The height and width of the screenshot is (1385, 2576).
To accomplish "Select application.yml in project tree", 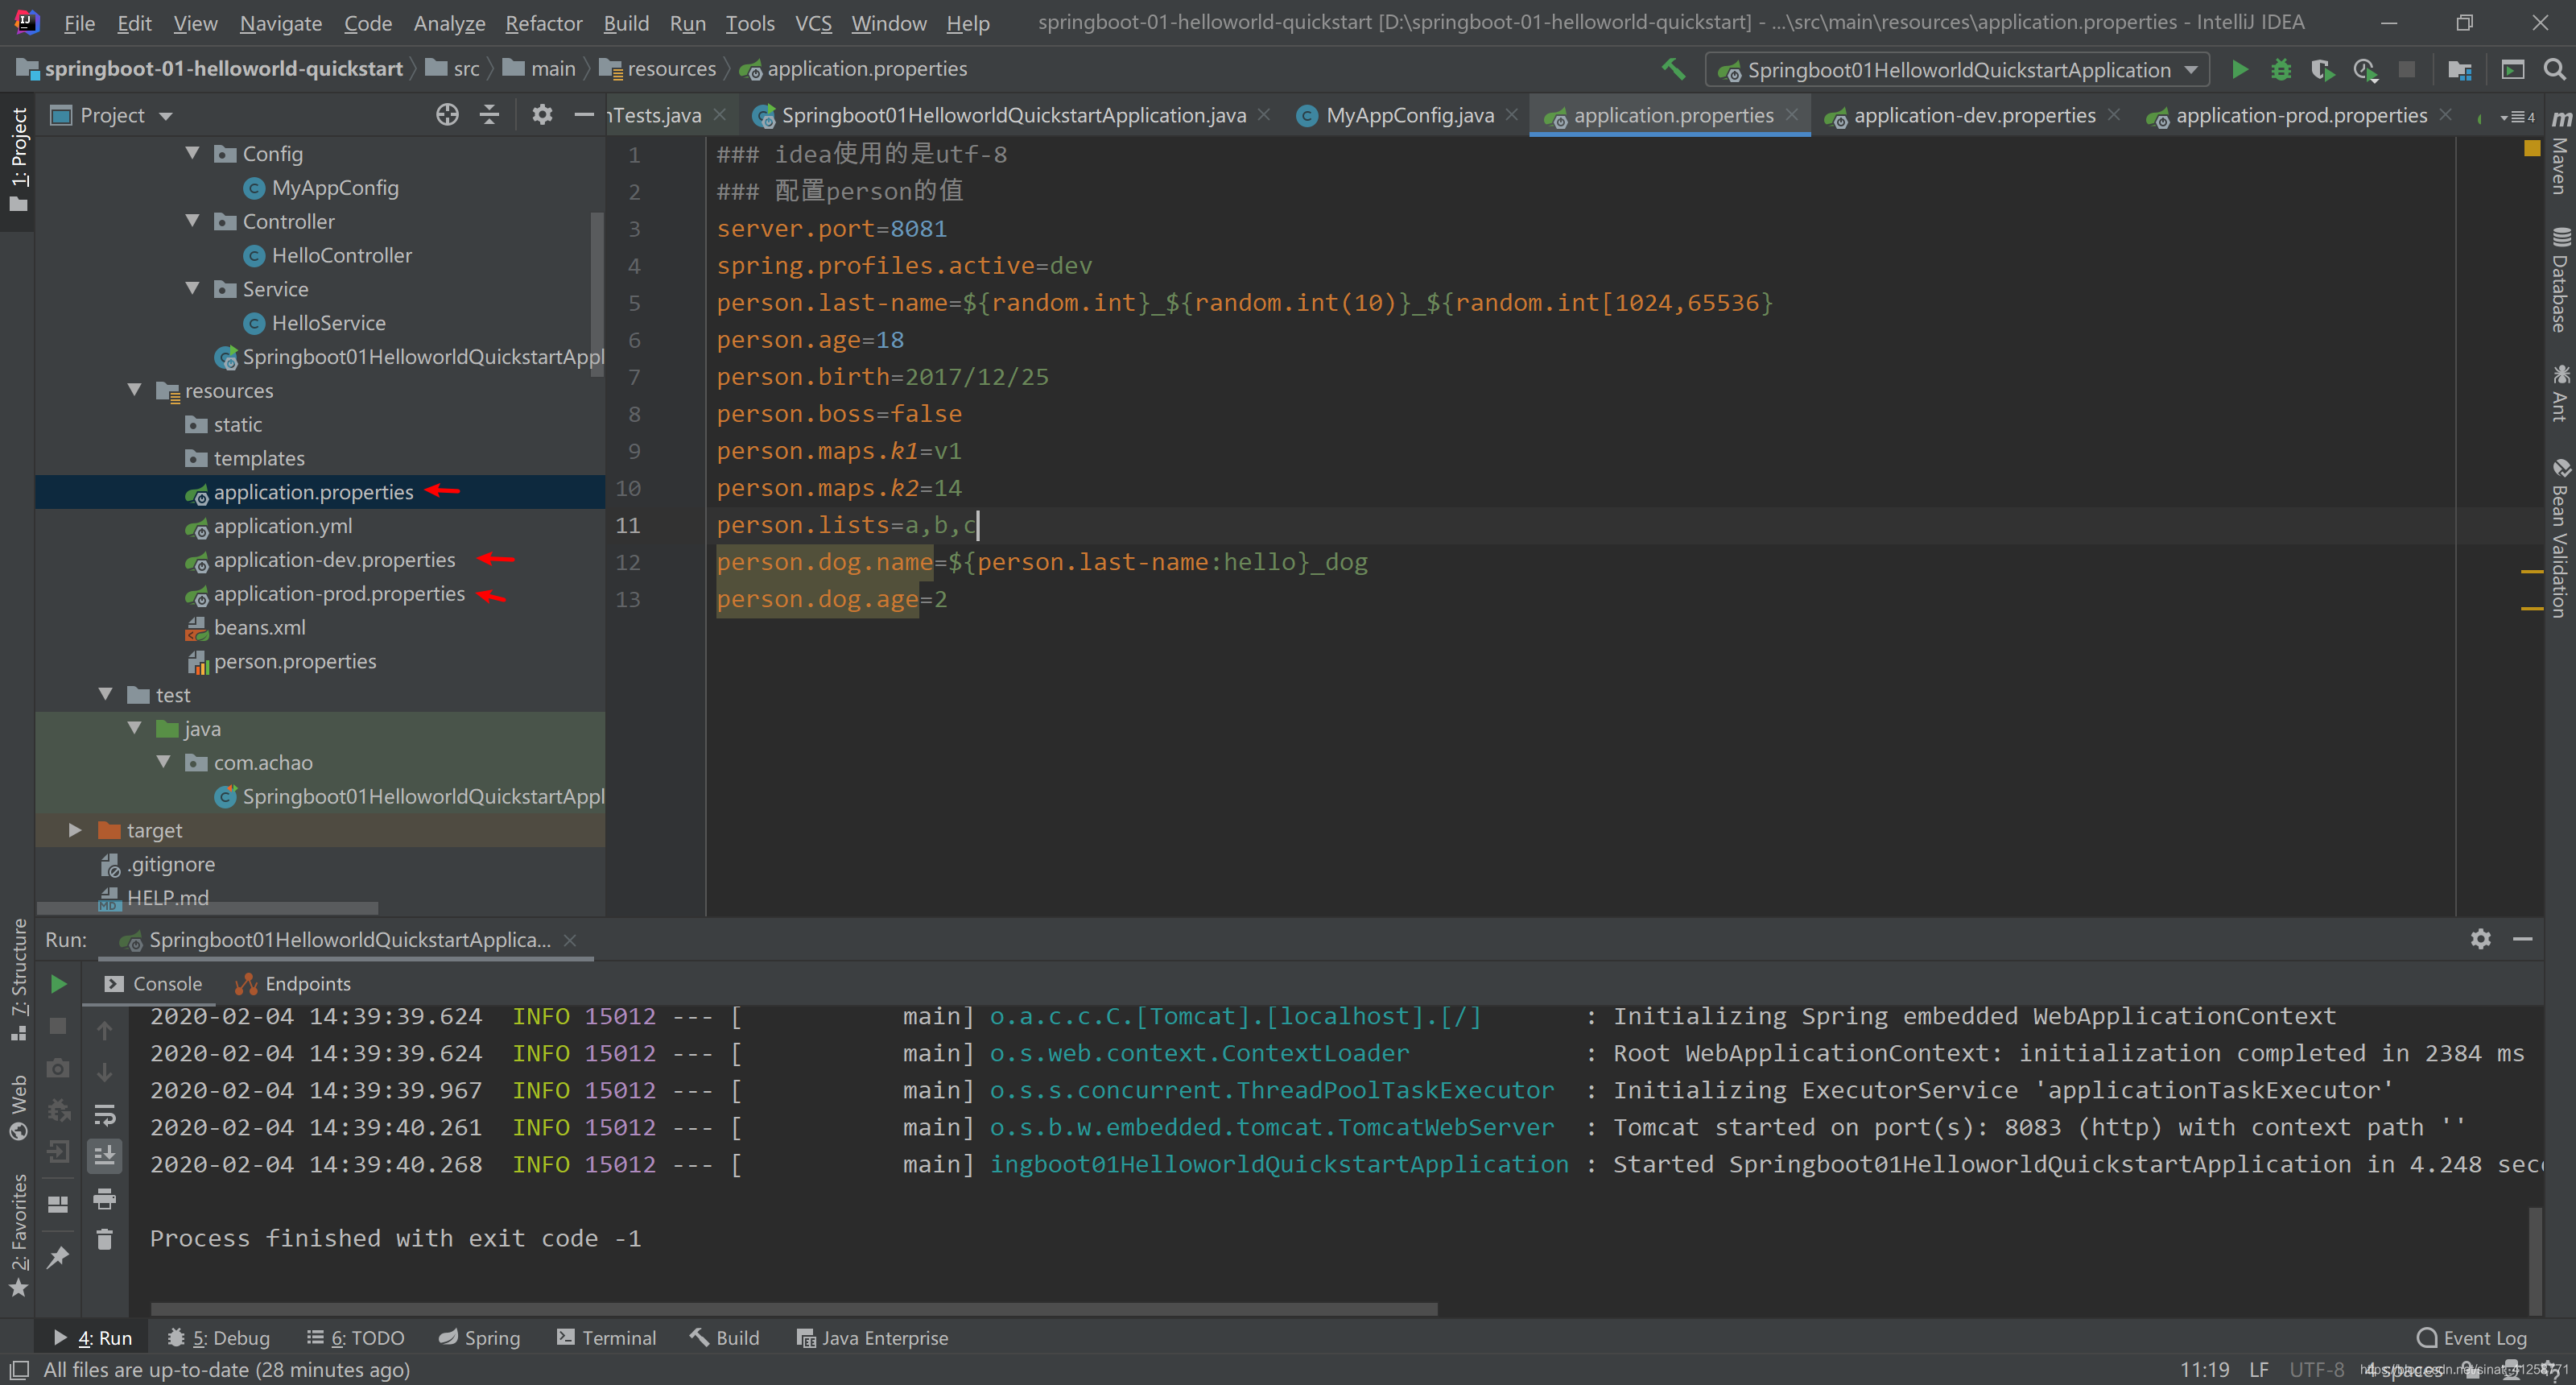I will 282,526.
